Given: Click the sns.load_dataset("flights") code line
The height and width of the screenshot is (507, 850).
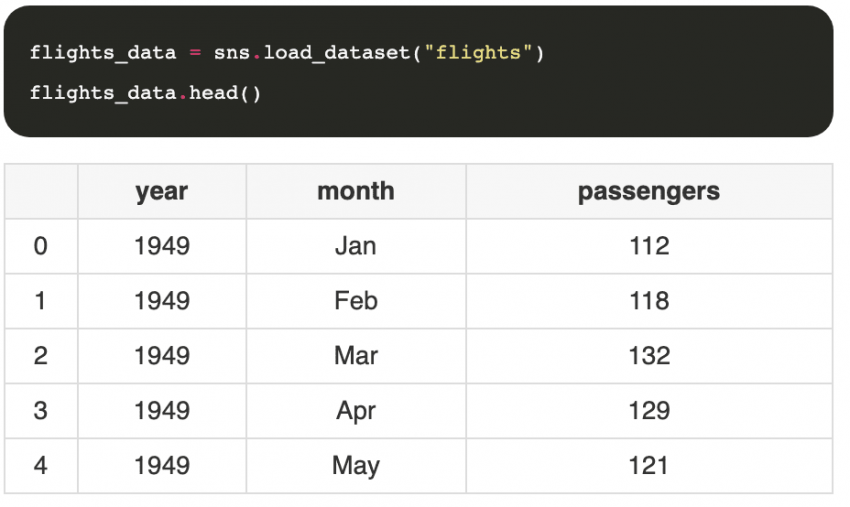Looking at the screenshot, I should point(287,52).
